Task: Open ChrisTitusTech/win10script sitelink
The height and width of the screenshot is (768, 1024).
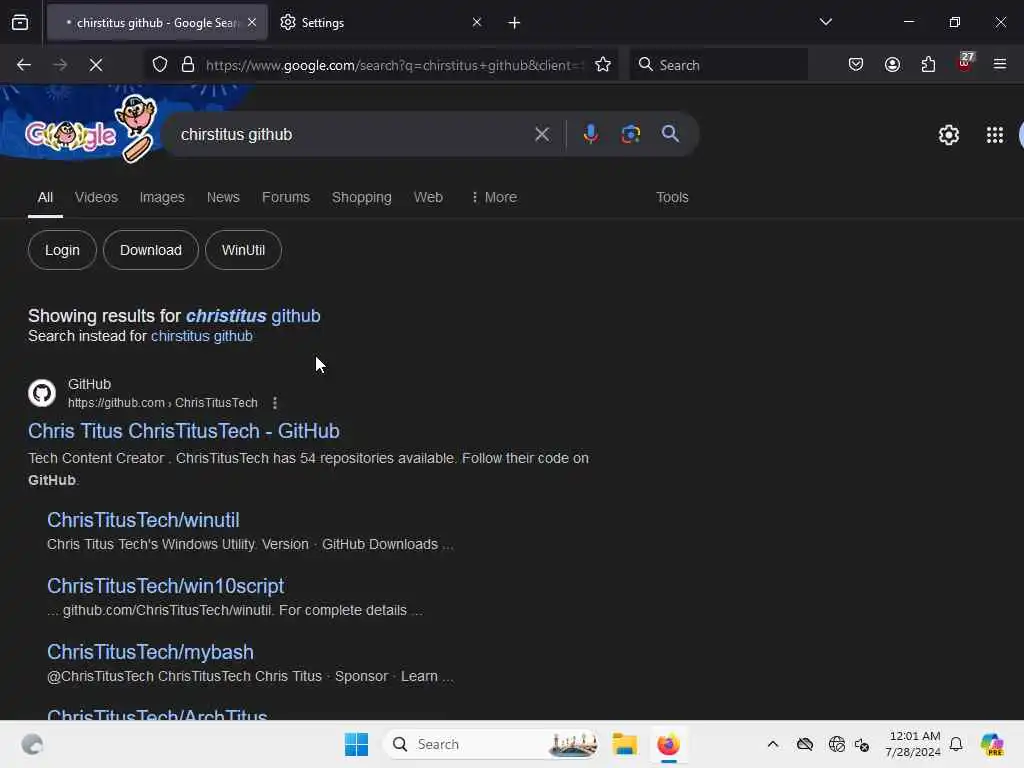Action: pos(165,586)
